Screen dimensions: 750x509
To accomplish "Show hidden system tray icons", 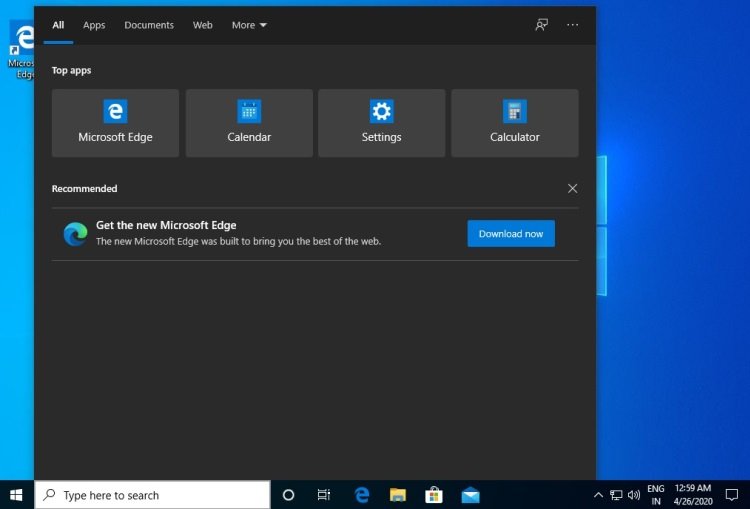I will pyautogui.click(x=598, y=495).
